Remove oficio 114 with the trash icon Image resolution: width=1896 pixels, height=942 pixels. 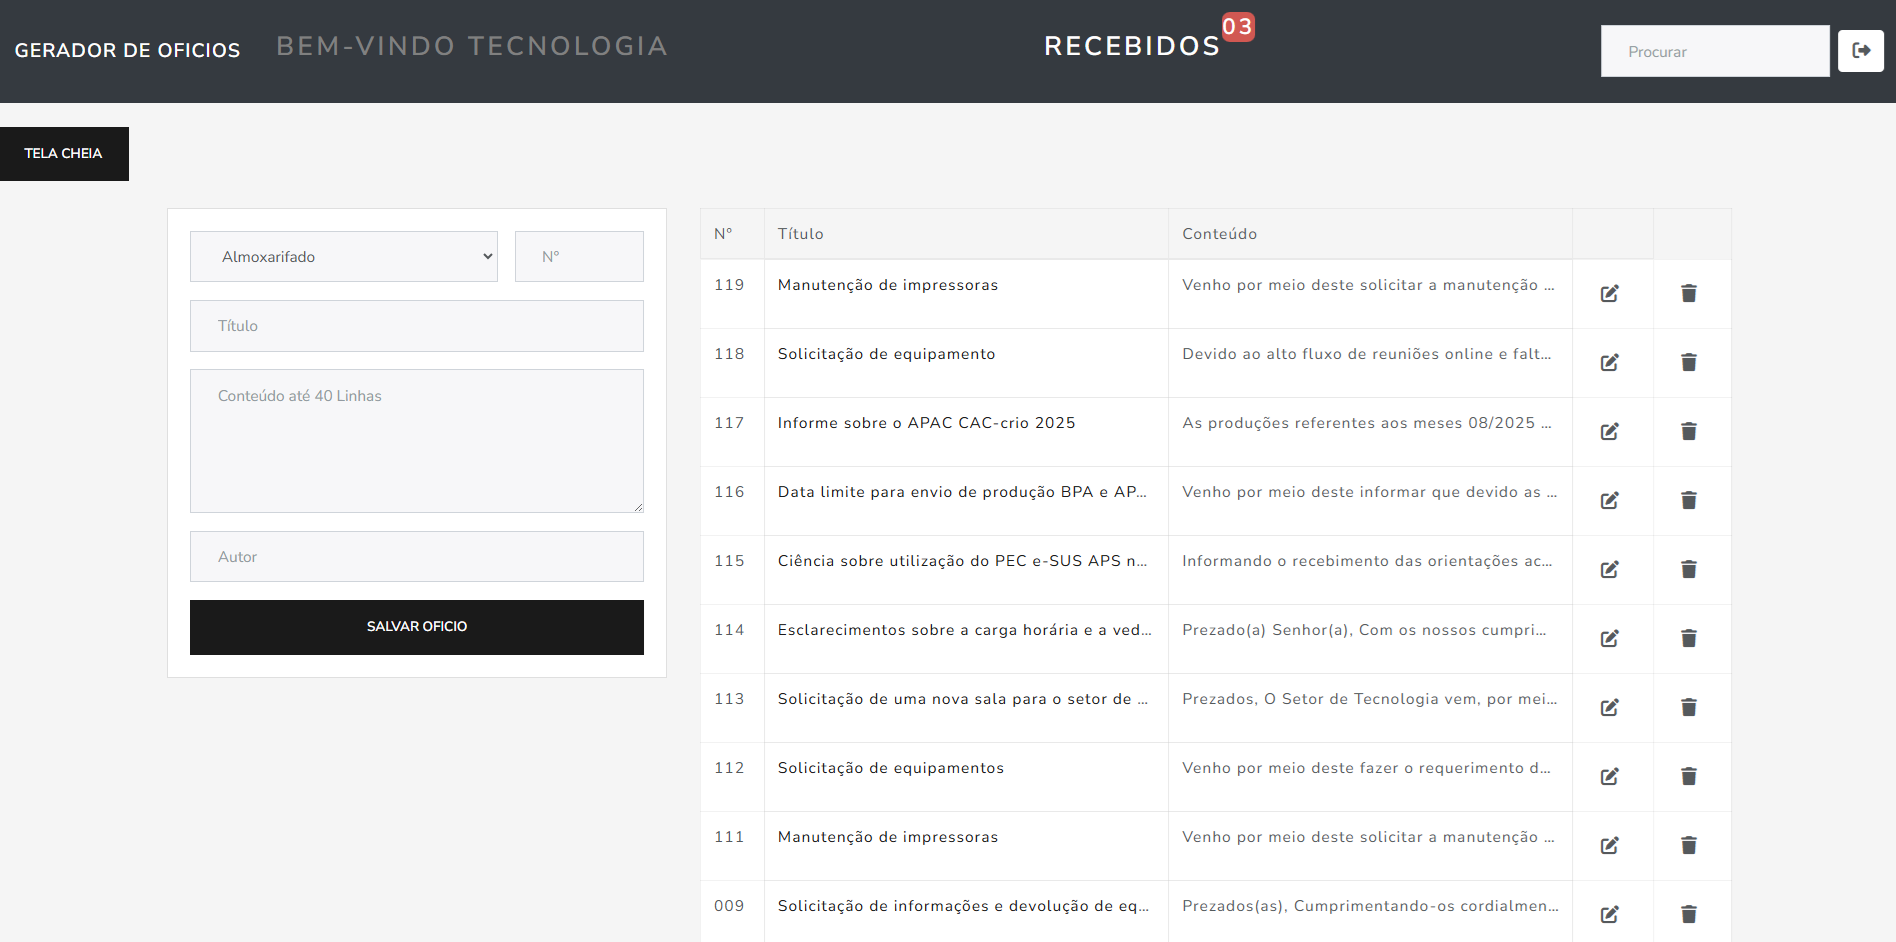1688,638
